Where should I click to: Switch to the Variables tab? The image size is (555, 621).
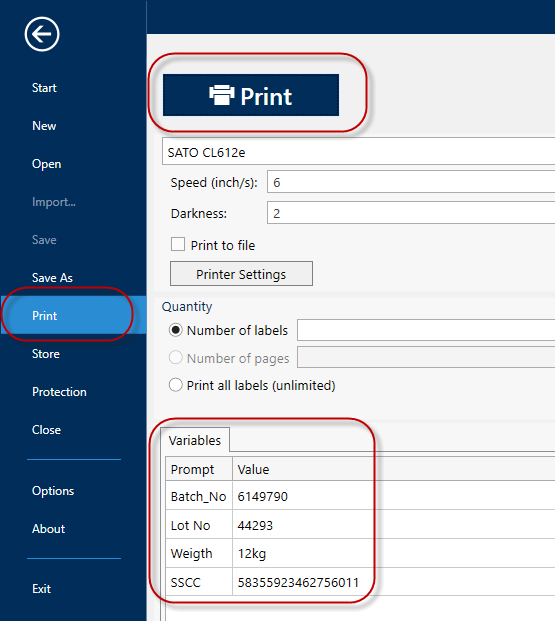coord(195,440)
